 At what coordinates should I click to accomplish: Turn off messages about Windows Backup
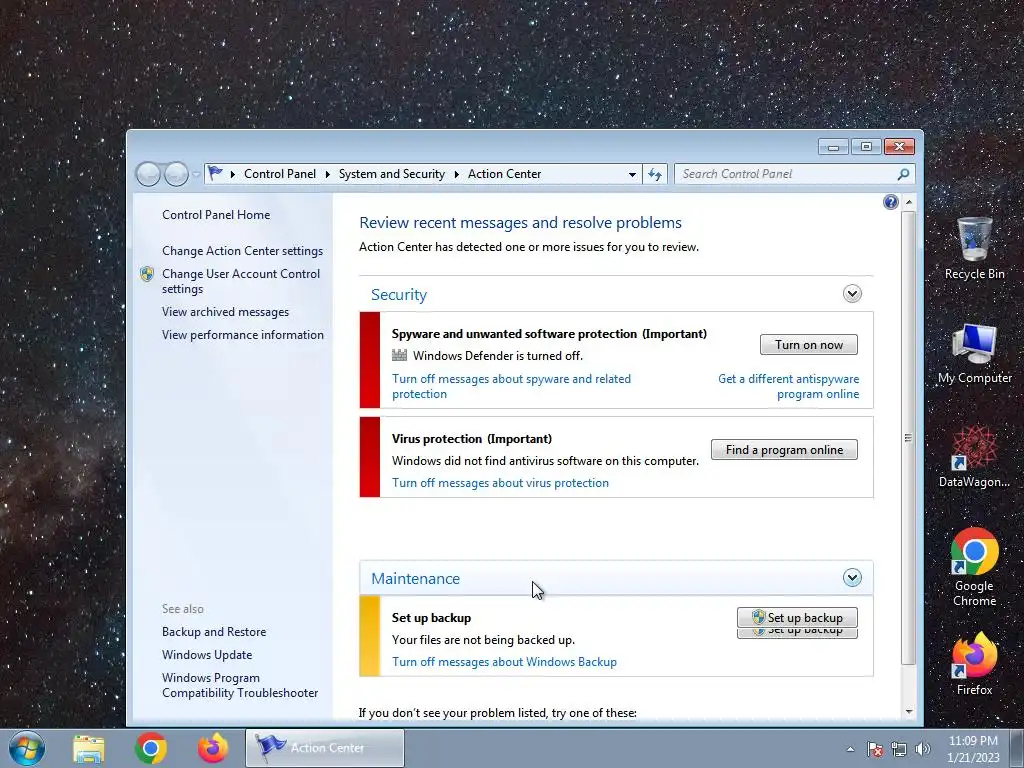[504, 662]
